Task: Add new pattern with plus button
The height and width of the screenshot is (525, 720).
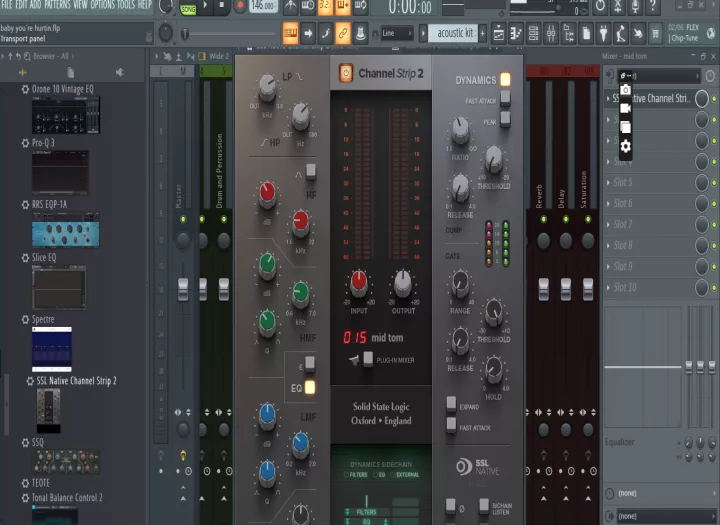Action: tap(483, 33)
